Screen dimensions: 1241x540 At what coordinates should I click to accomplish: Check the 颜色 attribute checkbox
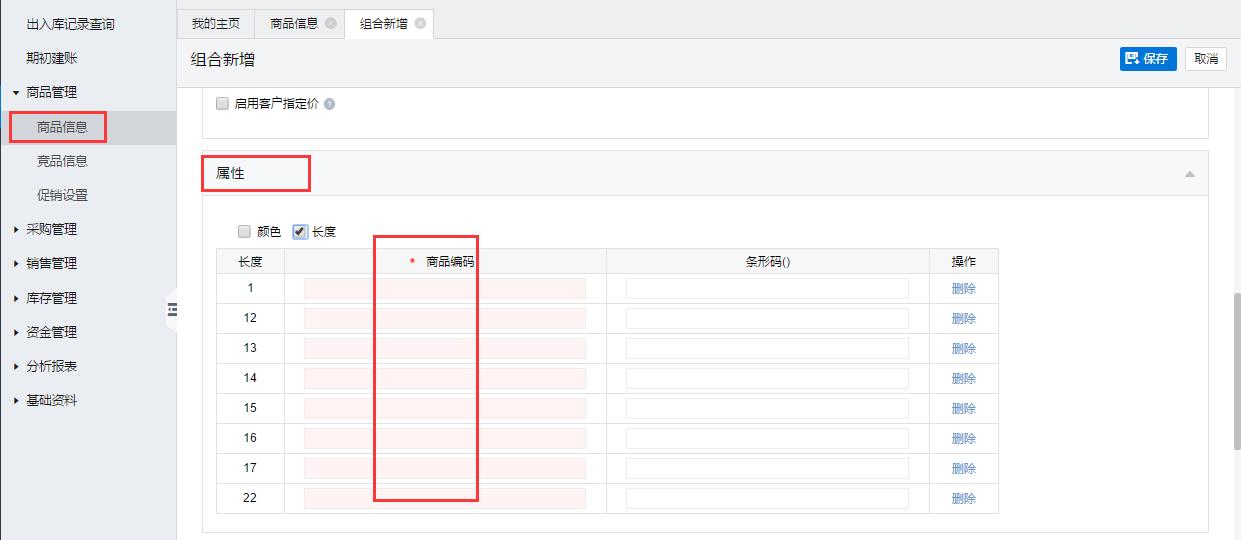[x=244, y=232]
